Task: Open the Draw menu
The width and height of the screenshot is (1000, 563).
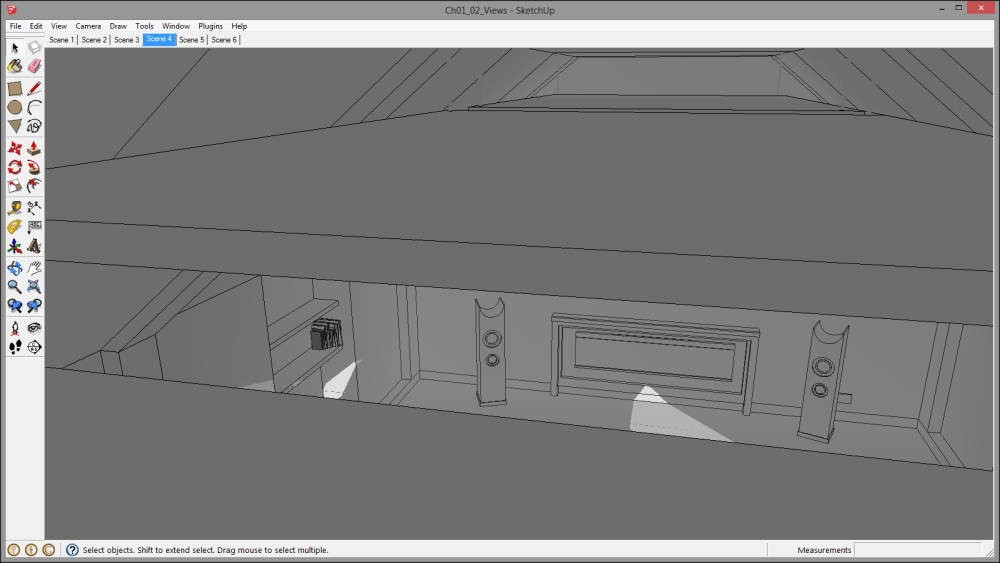Action: (x=118, y=26)
